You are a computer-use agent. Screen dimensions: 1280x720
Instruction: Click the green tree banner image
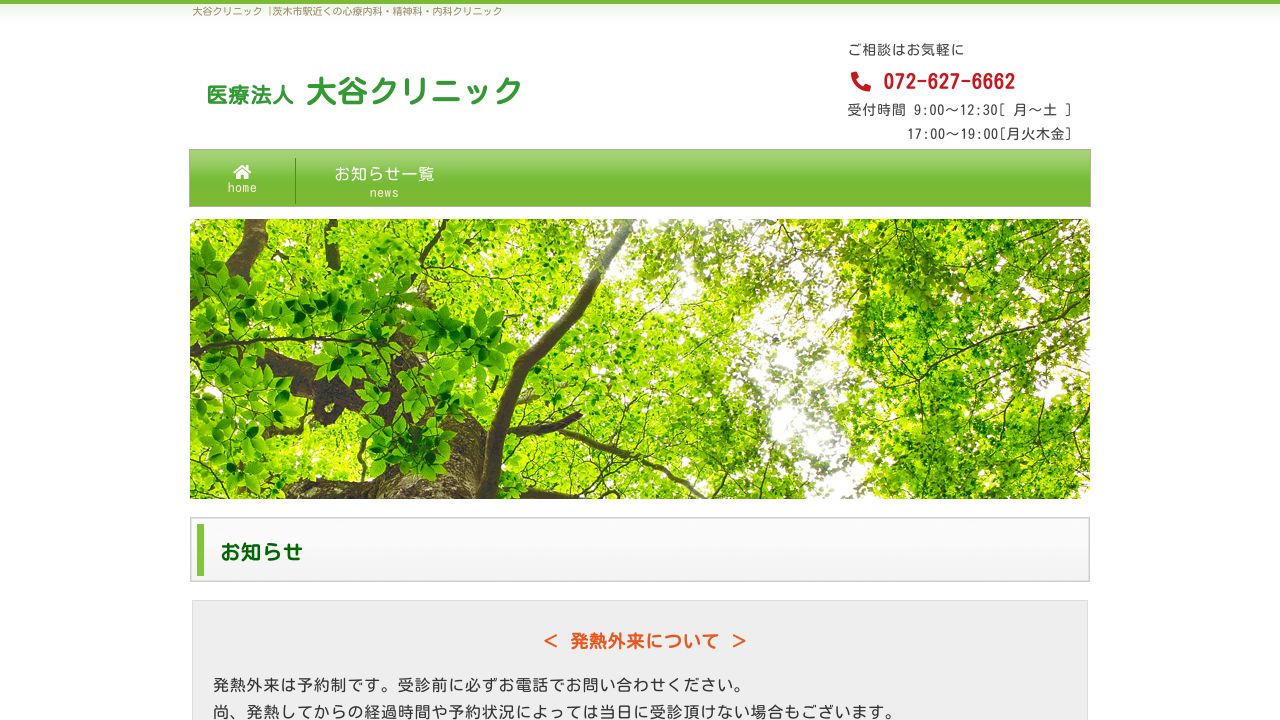[x=640, y=359]
